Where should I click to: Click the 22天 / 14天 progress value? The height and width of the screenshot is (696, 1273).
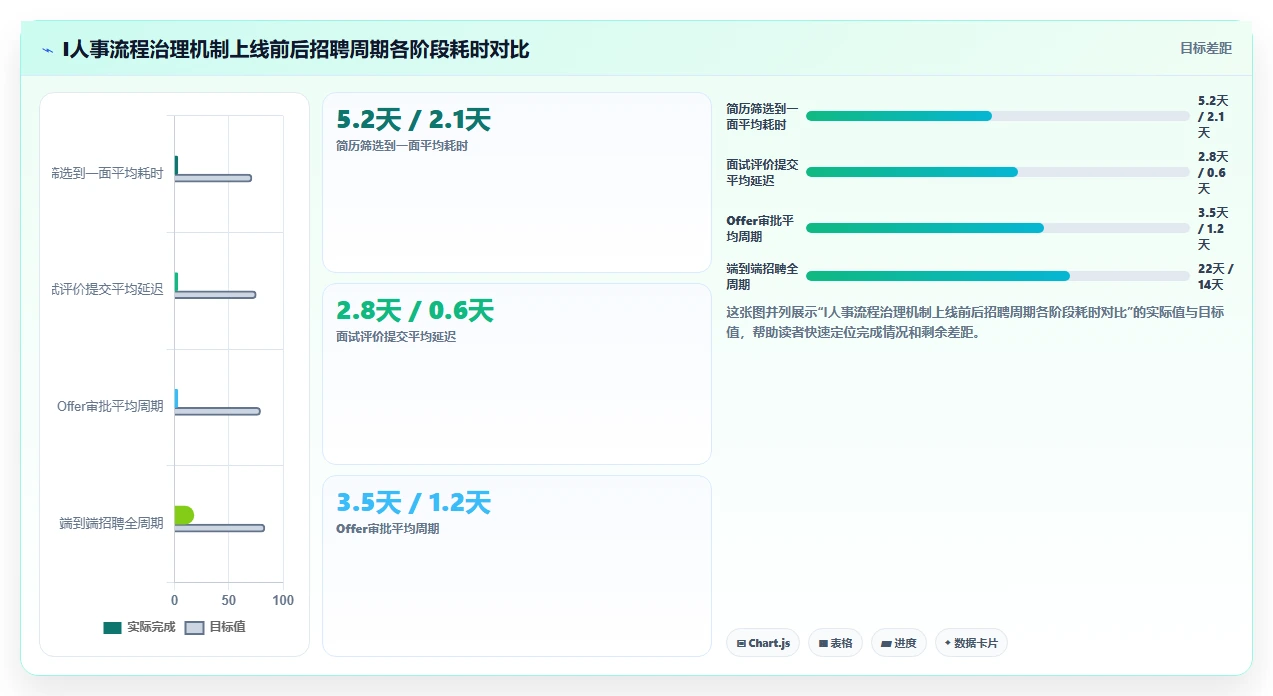[x=1216, y=277]
